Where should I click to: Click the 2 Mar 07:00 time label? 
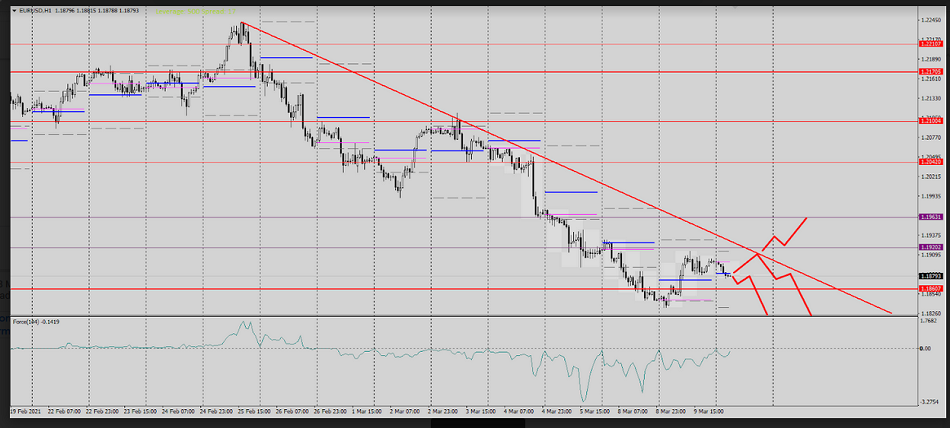pos(410,411)
